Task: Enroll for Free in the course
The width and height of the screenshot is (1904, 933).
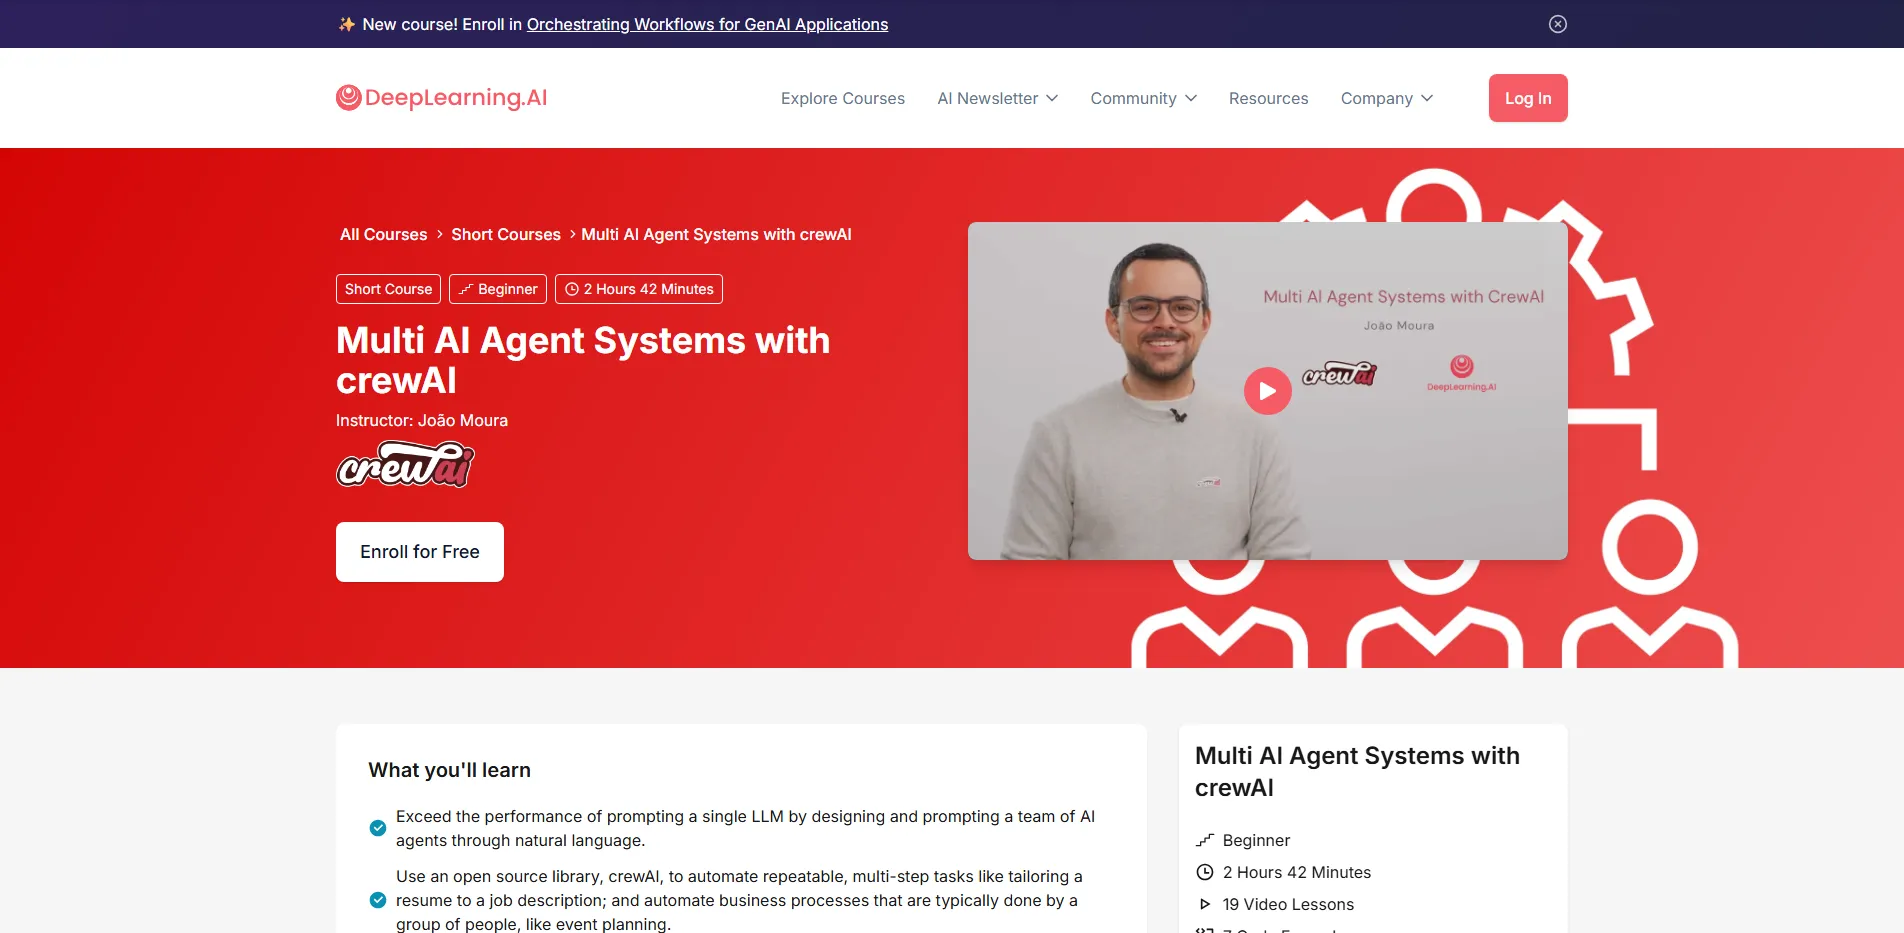Action: click(419, 551)
